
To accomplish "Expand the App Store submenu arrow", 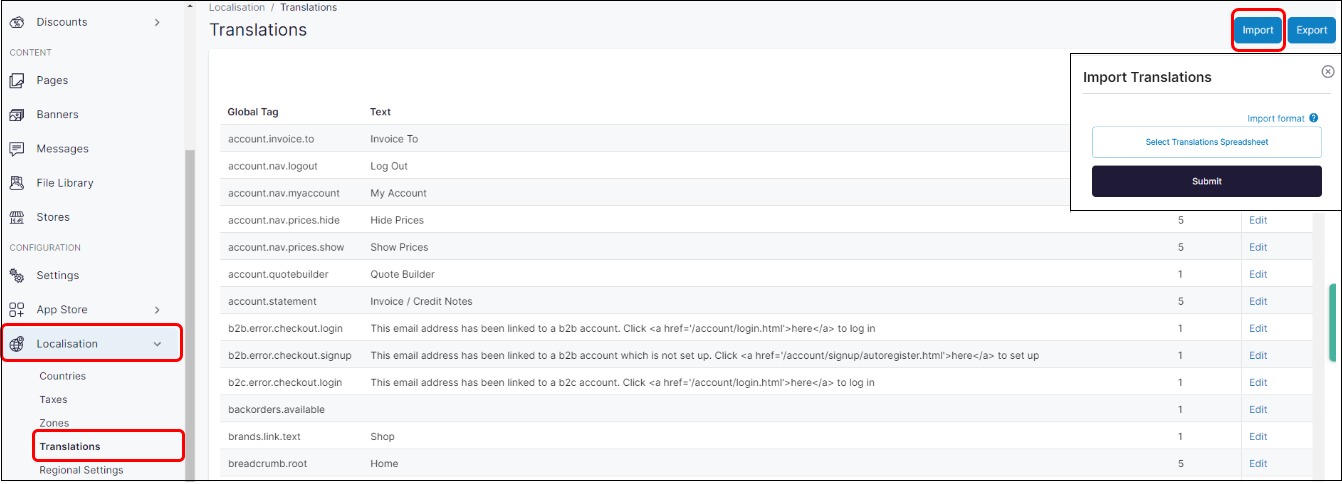I will (x=157, y=310).
